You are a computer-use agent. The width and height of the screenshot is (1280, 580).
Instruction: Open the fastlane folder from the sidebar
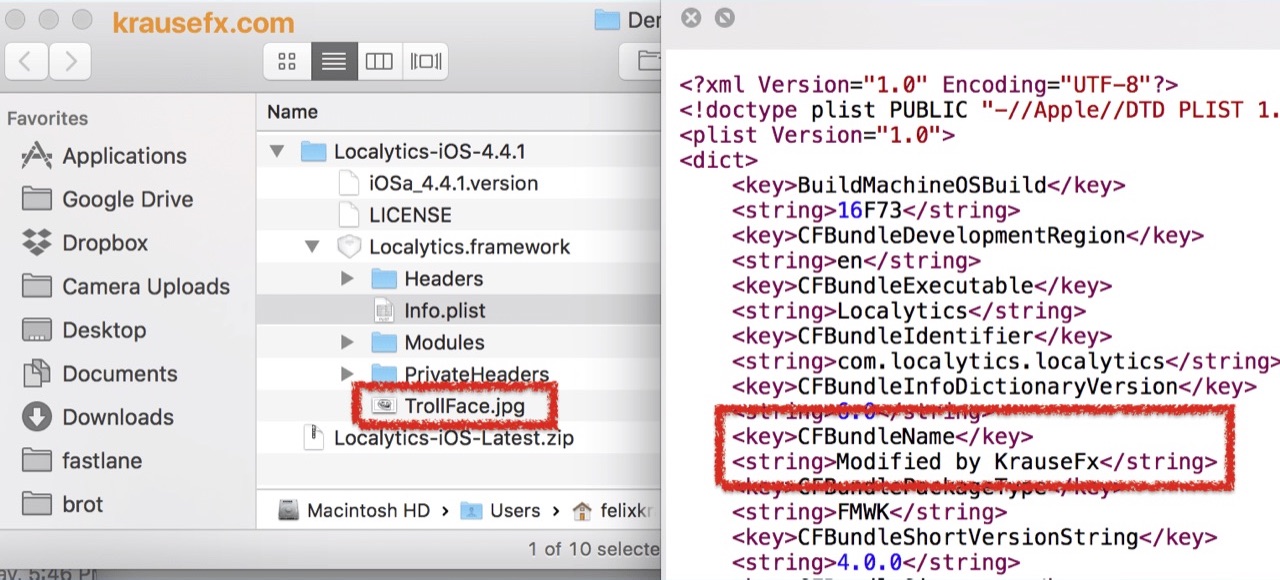click(103, 460)
